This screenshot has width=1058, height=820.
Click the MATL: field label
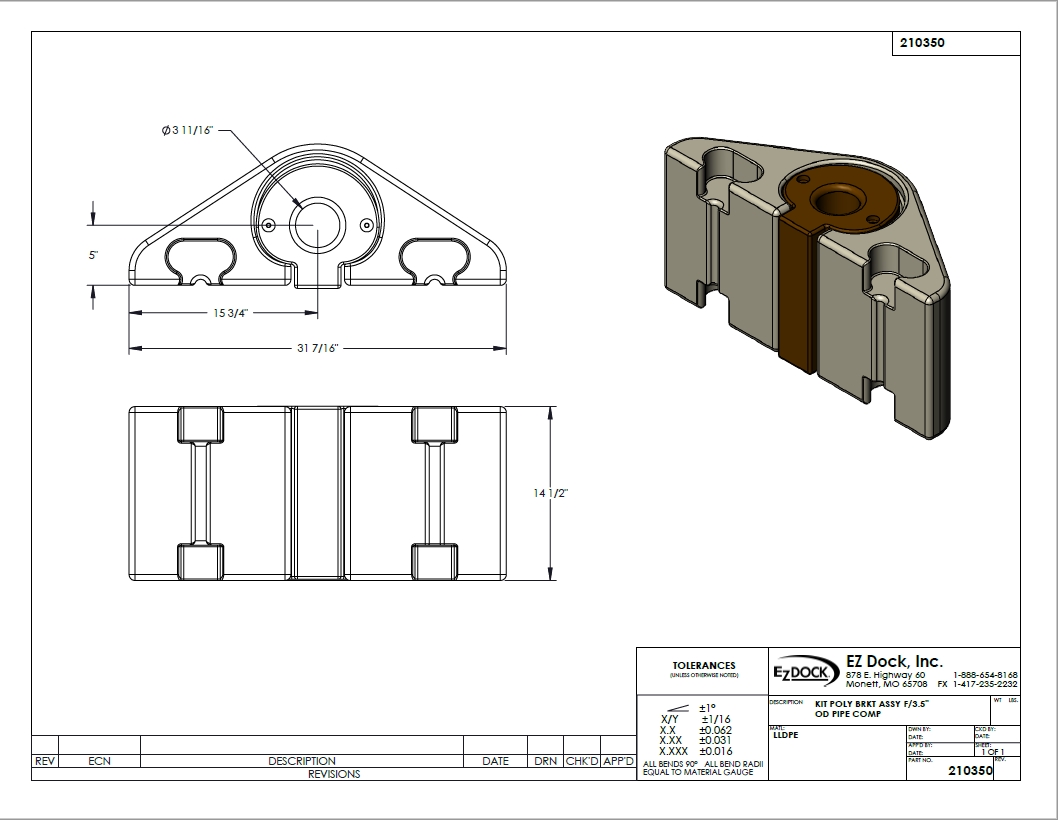pyautogui.click(x=777, y=728)
